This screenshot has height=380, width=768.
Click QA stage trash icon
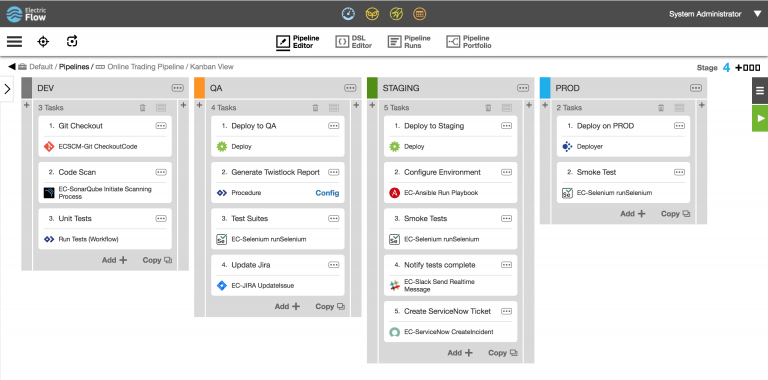(315, 108)
